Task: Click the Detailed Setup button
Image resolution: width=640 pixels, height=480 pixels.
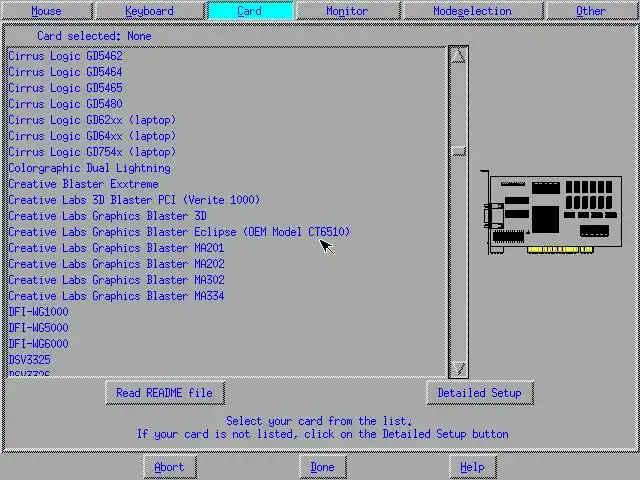Action: tap(480, 393)
